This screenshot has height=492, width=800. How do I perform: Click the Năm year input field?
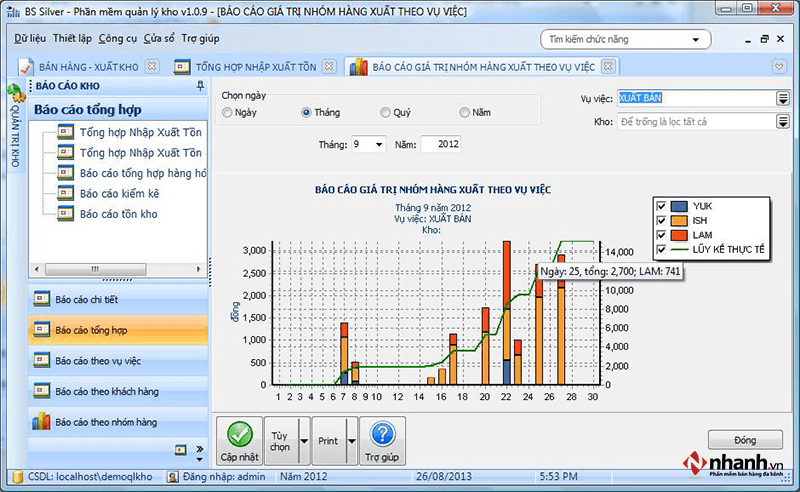click(440, 145)
